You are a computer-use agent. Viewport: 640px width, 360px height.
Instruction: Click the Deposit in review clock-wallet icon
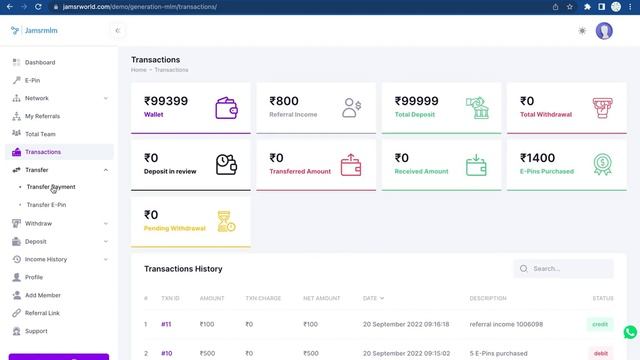227,164
